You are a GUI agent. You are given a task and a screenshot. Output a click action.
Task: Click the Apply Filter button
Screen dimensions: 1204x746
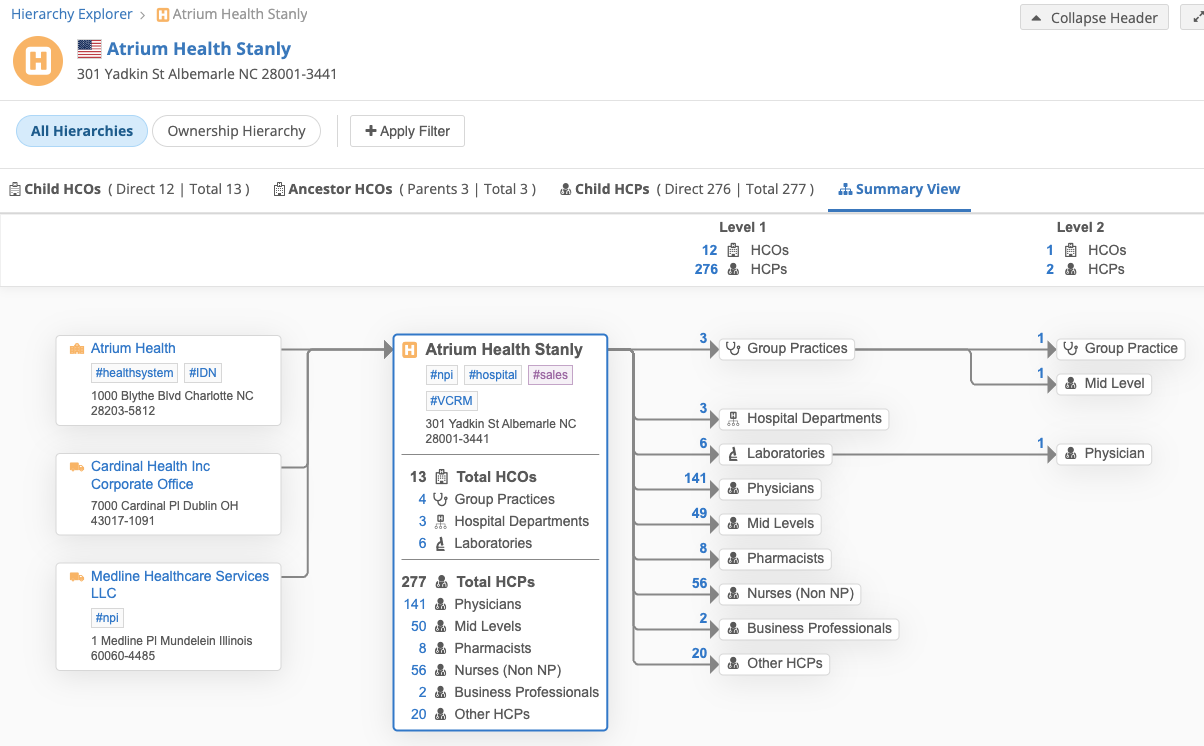[x=407, y=131]
